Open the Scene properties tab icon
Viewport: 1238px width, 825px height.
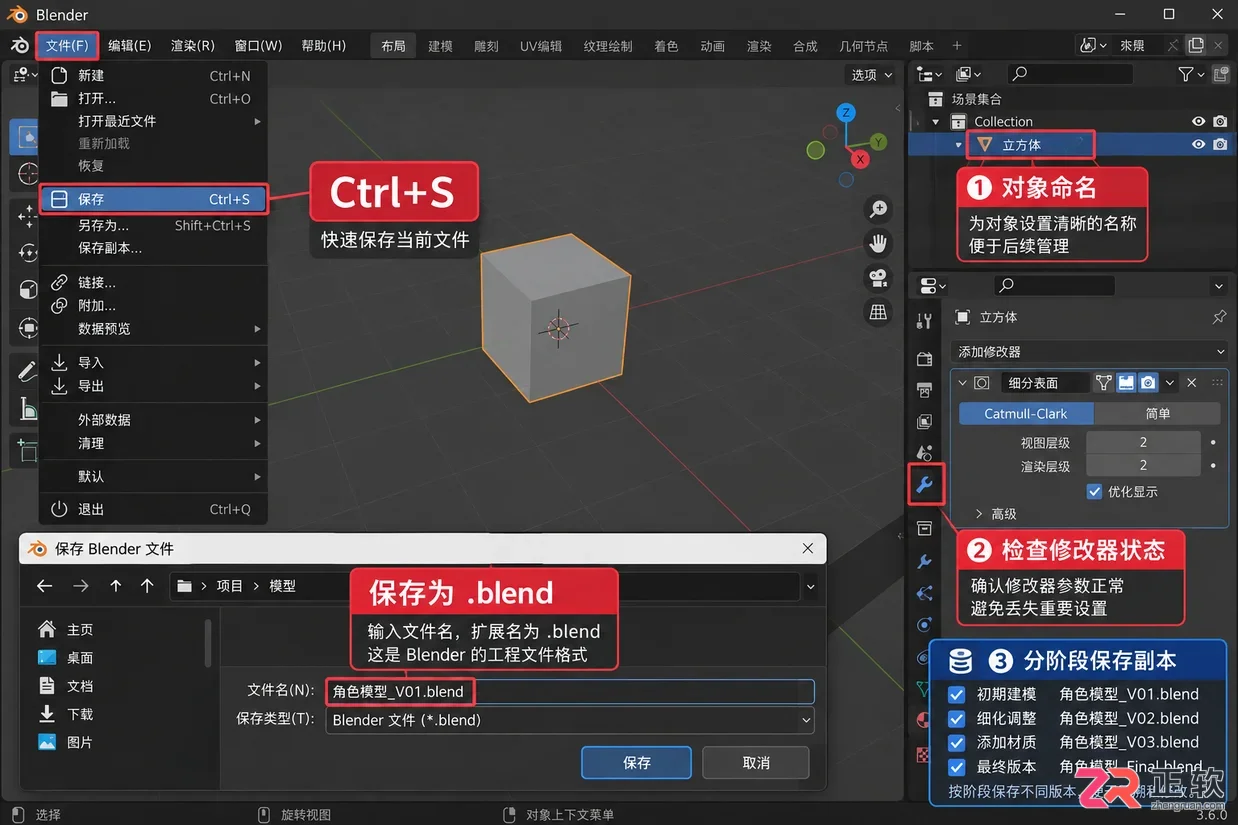(924, 453)
